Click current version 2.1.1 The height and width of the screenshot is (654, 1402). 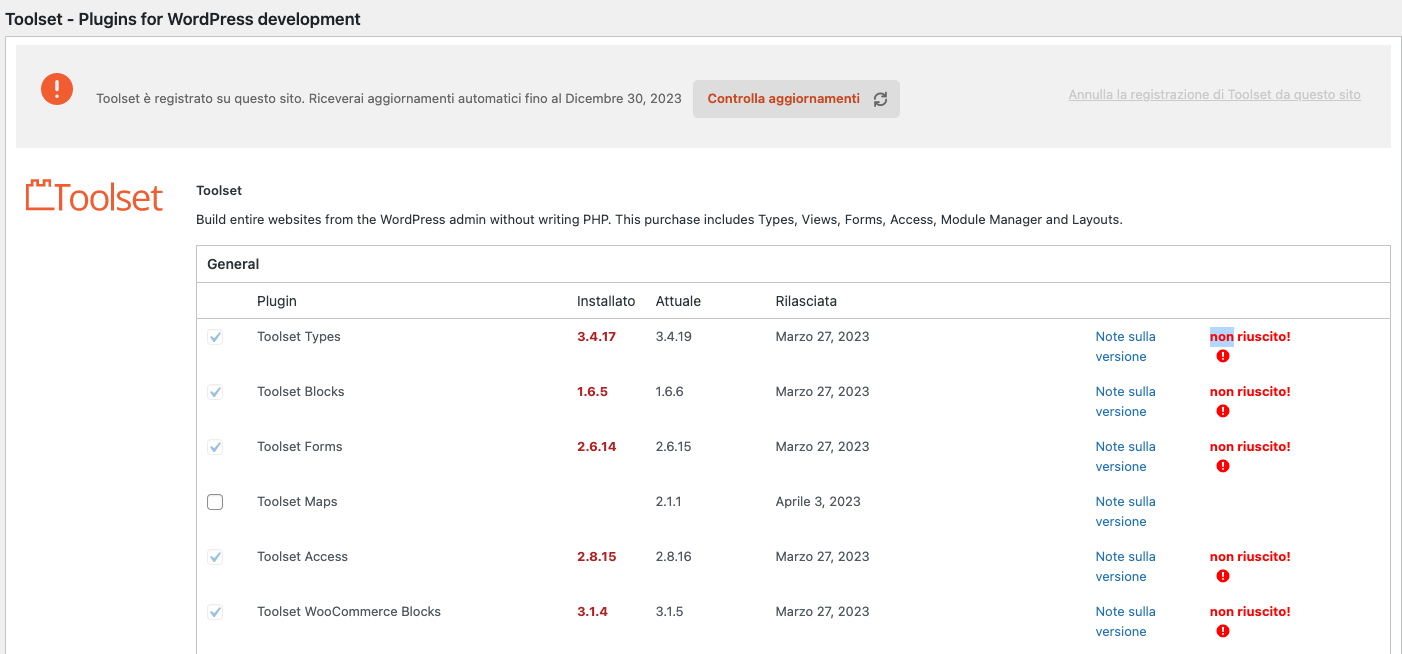pos(669,502)
